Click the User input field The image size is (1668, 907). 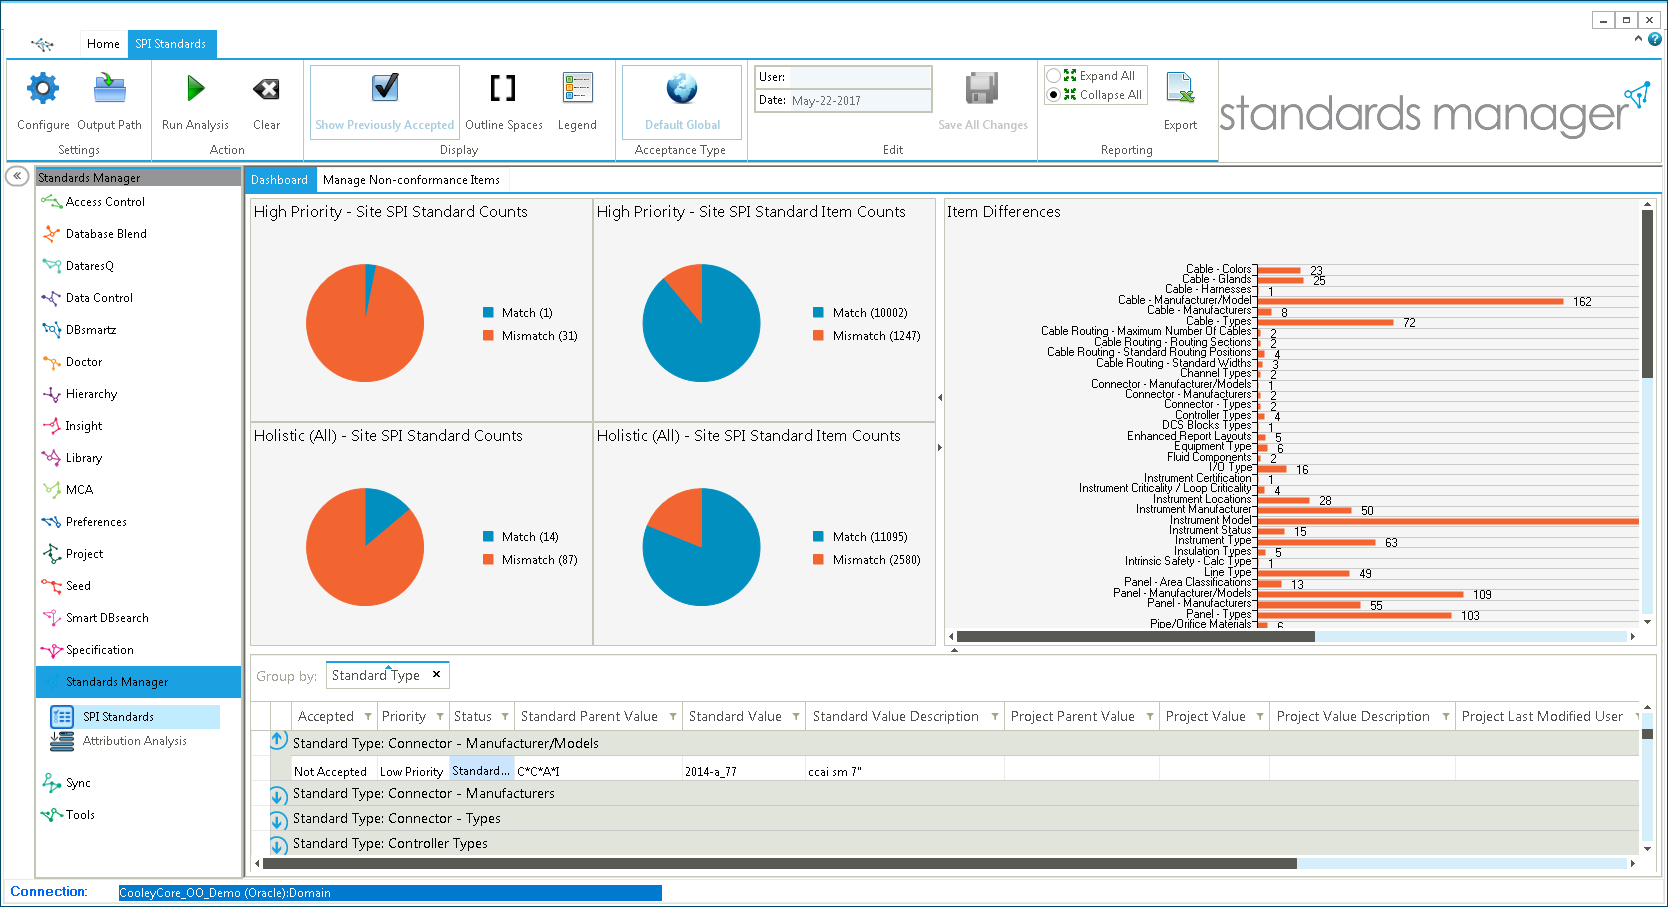[860, 77]
